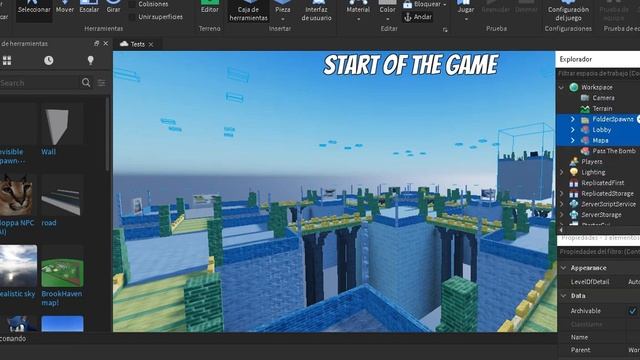Viewport: 640px width, 360px height.
Task: Open the toolbox creations lightbulb tab
Action: click(91, 61)
